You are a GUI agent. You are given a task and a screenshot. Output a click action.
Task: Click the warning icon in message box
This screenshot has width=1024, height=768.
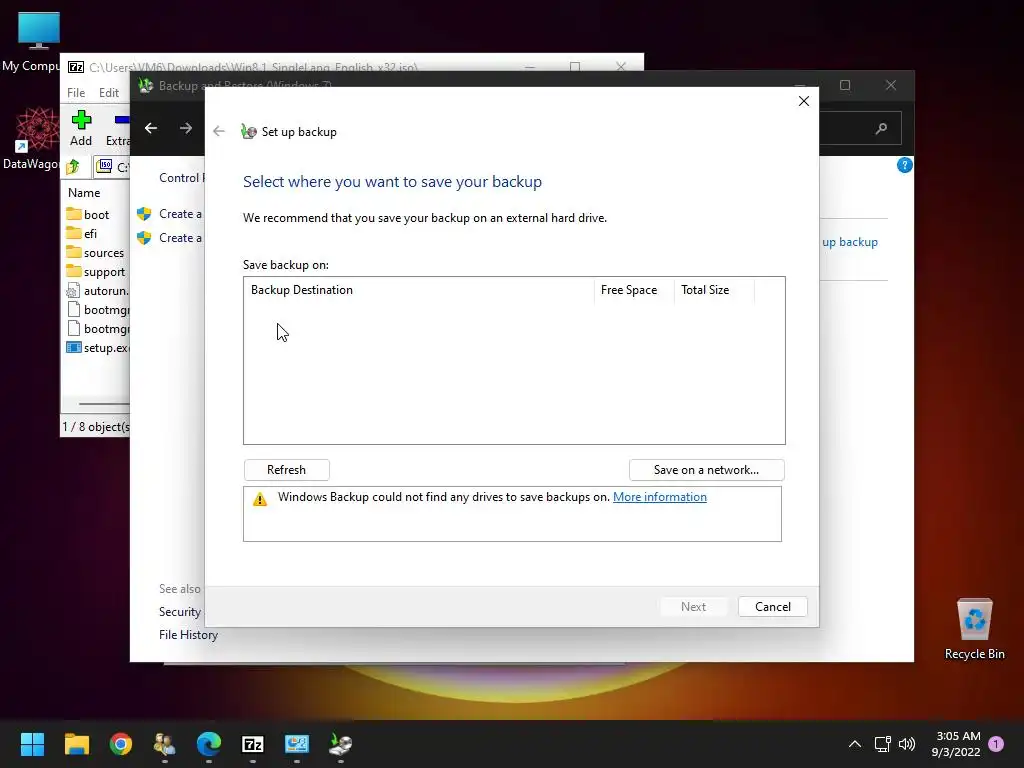pyautogui.click(x=260, y=500)
